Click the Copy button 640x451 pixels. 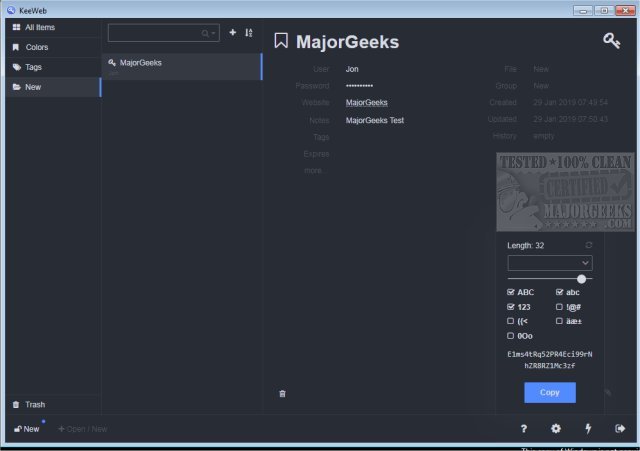550,392
